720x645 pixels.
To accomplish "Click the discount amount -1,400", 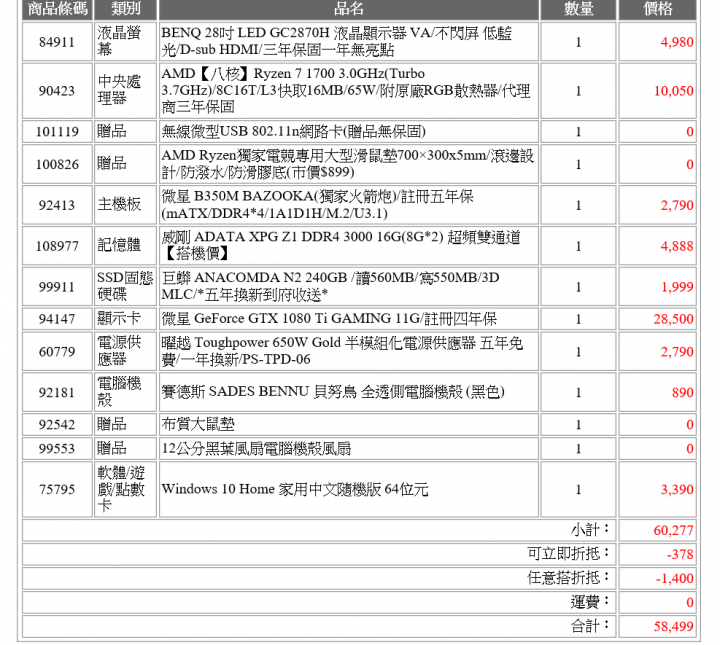I will pyautogui.click(x=675, y=578).
